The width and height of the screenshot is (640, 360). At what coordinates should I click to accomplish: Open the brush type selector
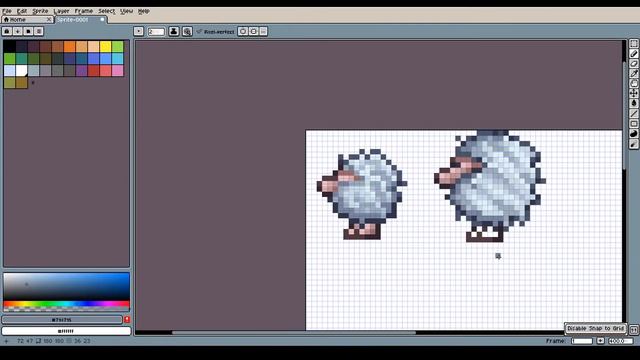[x=139, y=31]
